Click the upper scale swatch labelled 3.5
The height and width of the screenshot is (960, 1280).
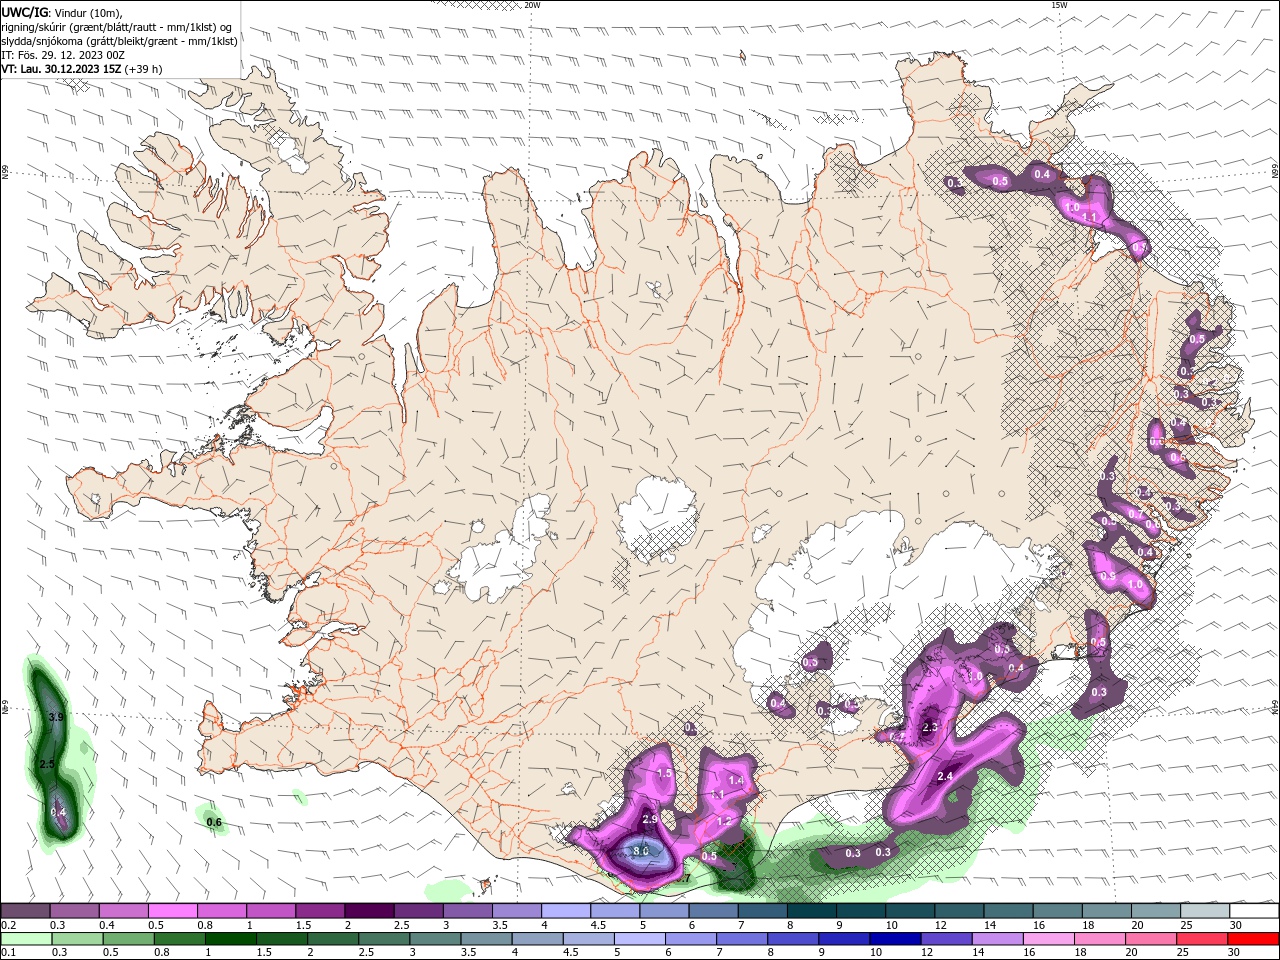coord(516,911)
